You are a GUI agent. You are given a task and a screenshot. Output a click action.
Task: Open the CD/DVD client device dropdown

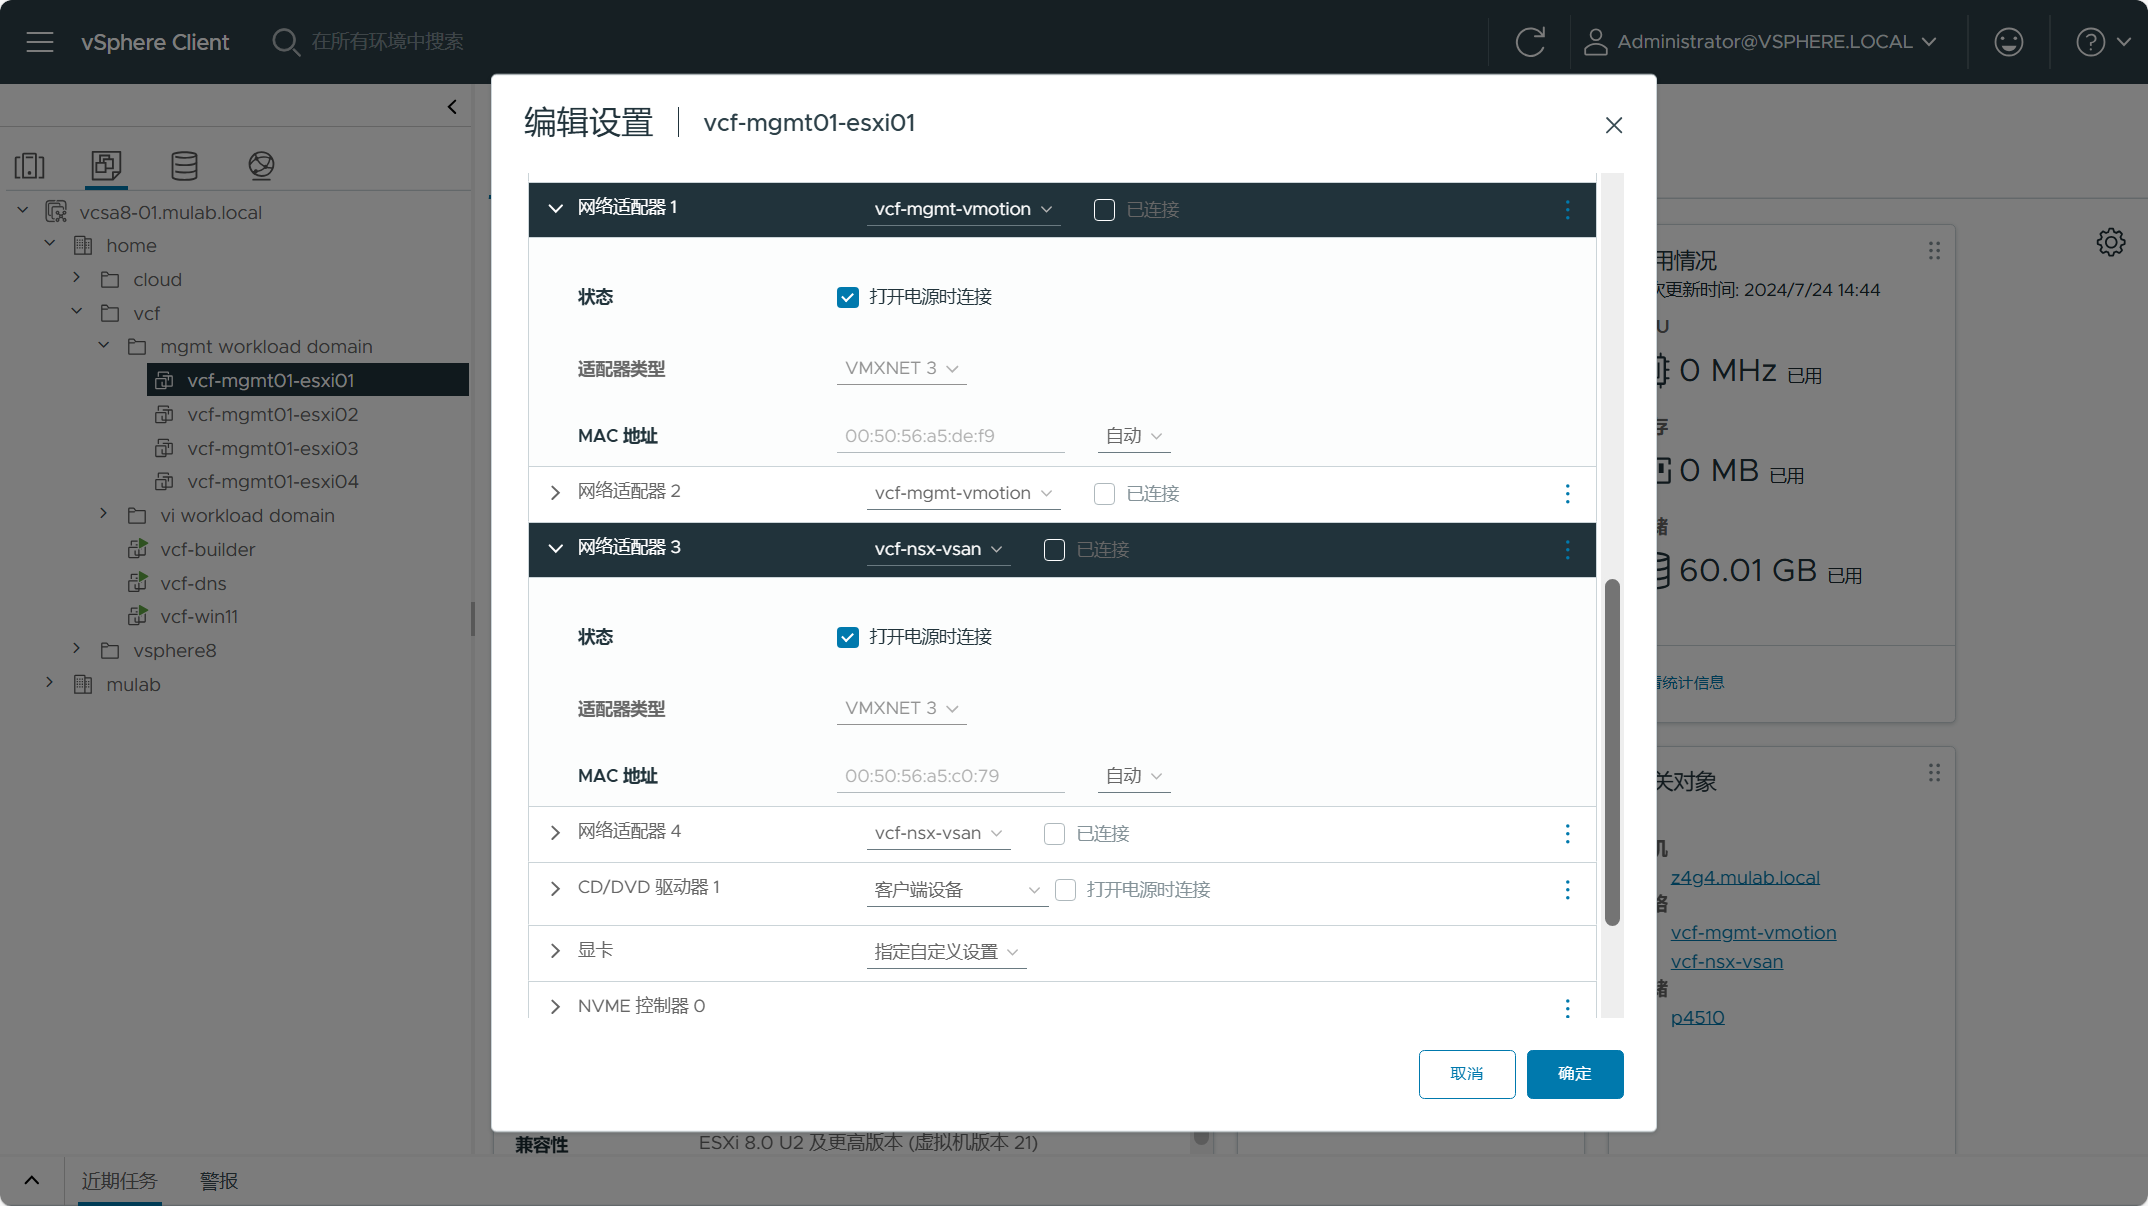click(x=957, y=891)
